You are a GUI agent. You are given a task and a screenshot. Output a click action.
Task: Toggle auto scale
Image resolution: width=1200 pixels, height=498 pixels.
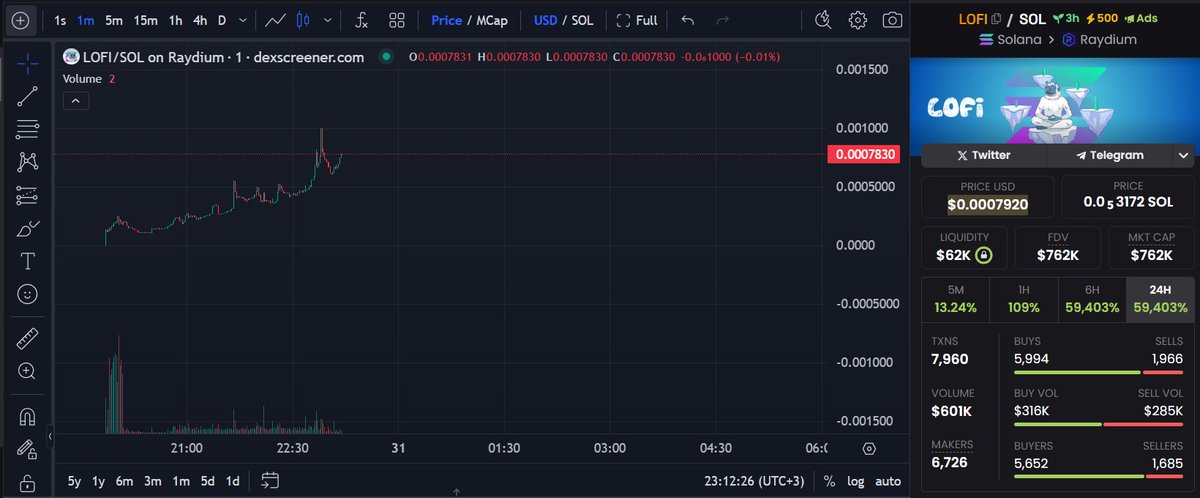tap(887, 481)
